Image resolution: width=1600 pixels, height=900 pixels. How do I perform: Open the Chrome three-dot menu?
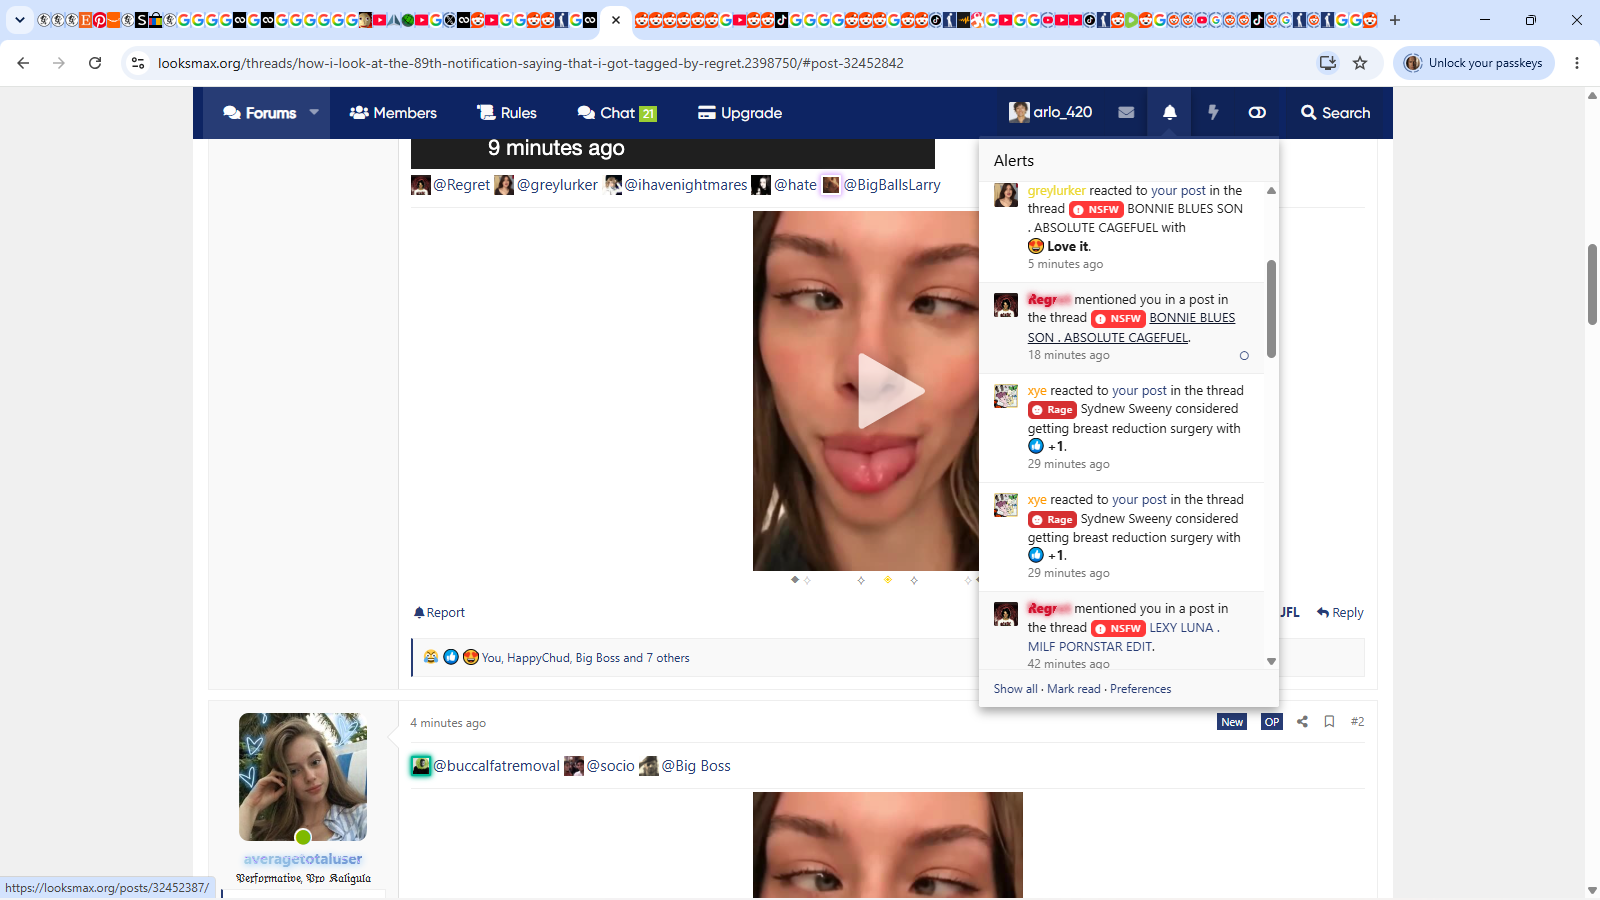(1577, 63)
